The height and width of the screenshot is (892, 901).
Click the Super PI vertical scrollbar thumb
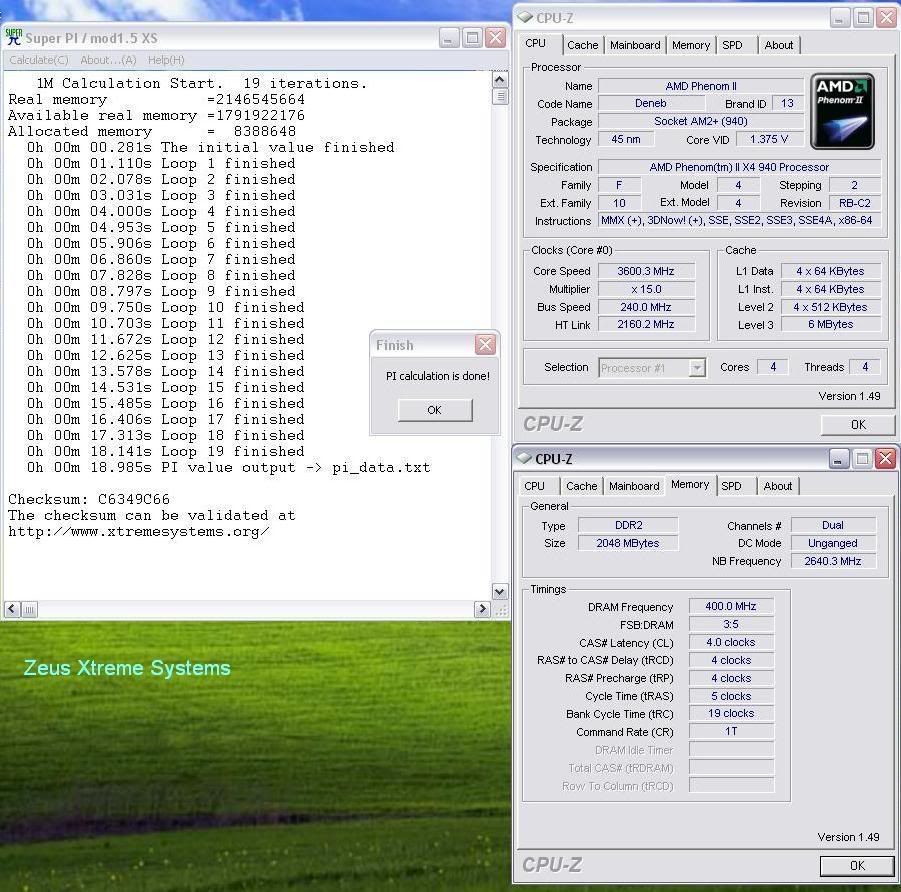[x=499, y=96]
